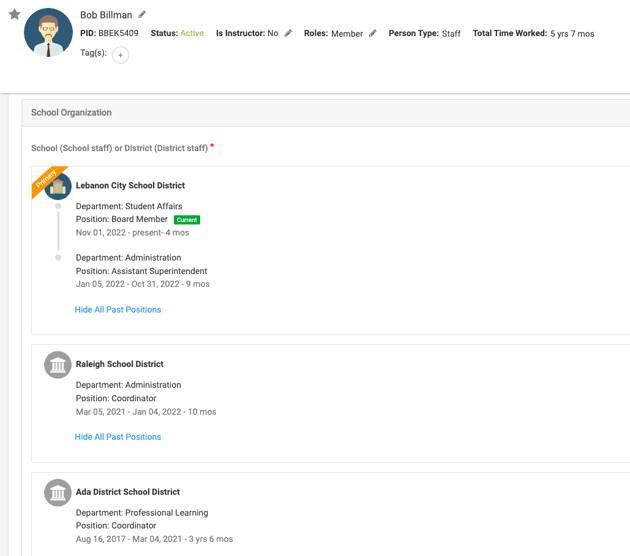Select the Ada District School District title

(x=128, y=492)
